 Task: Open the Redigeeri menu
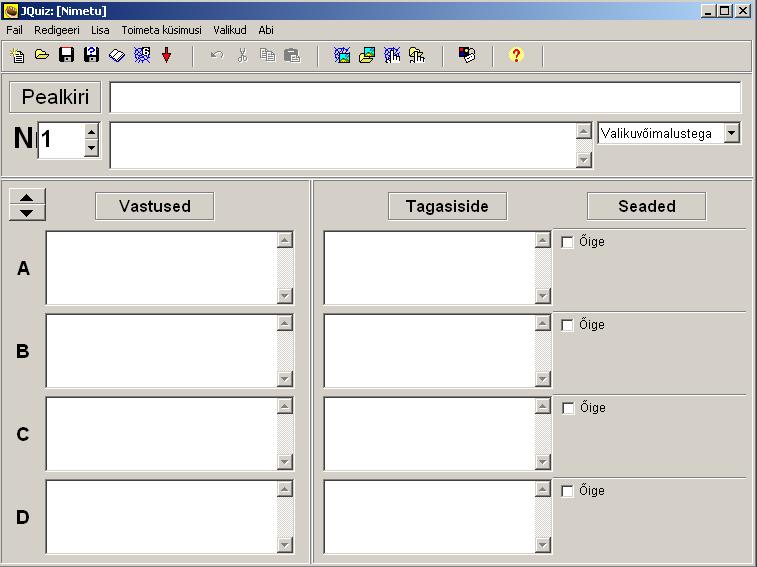coord(56,30)
